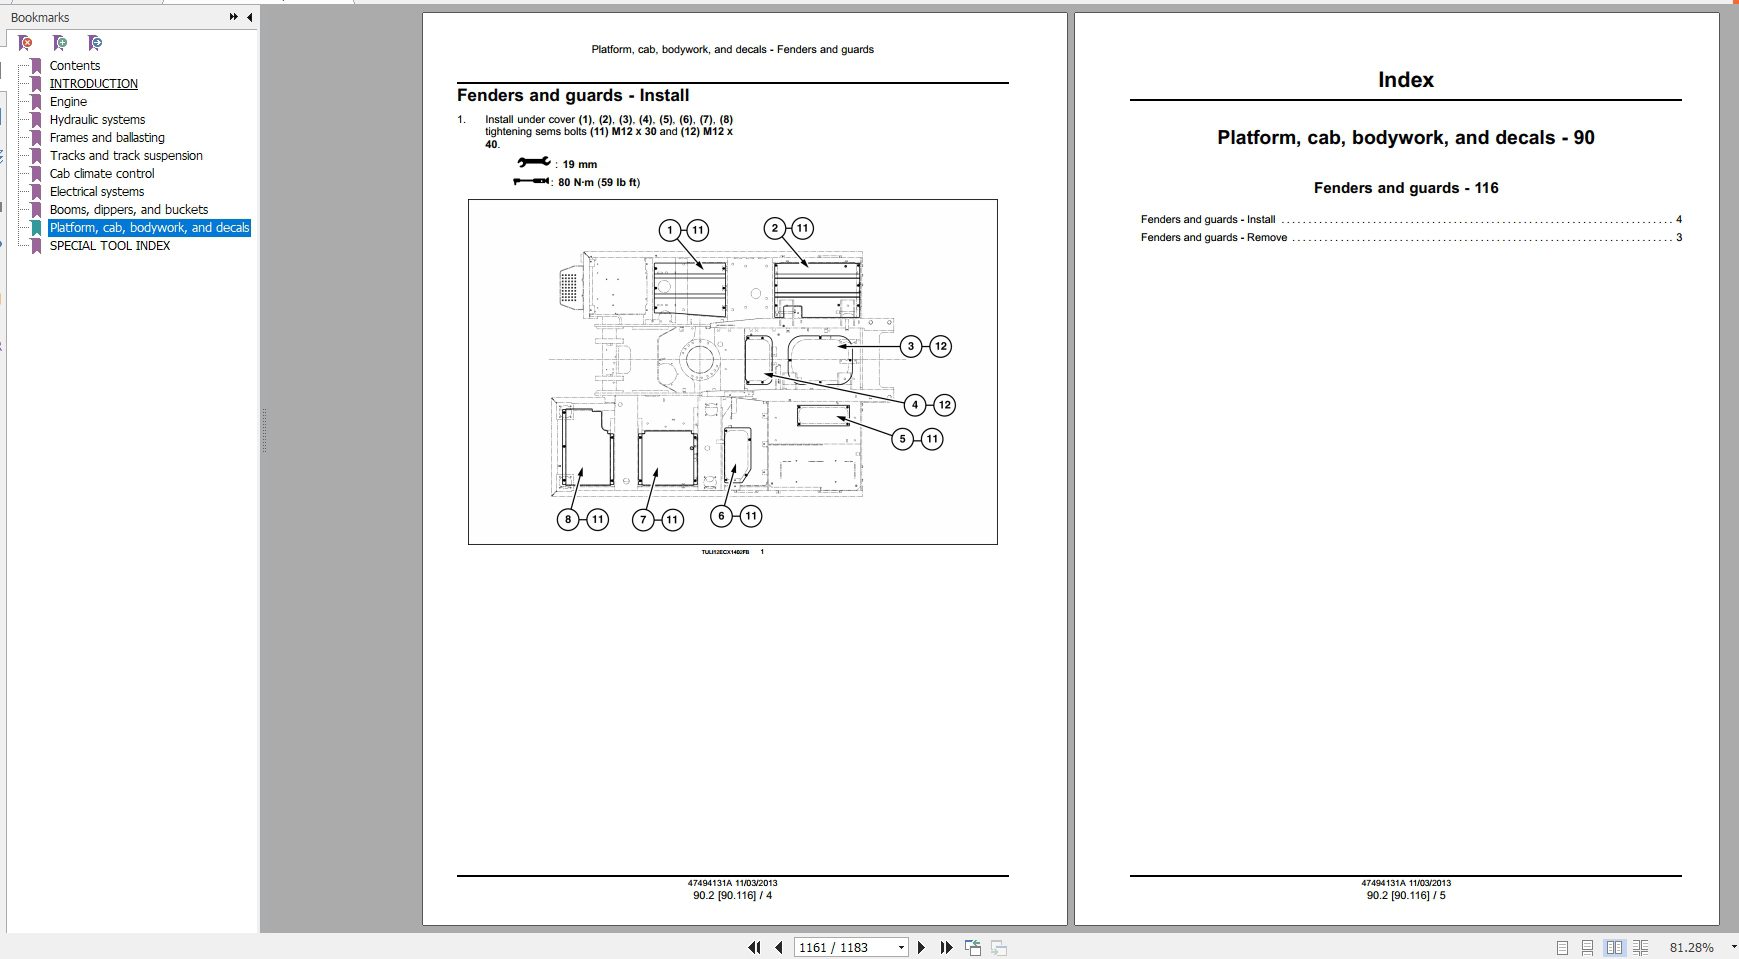Viewport: 1739px width, 959px height.
Task: Click inside the page number field
Action: tap(840, 947)
